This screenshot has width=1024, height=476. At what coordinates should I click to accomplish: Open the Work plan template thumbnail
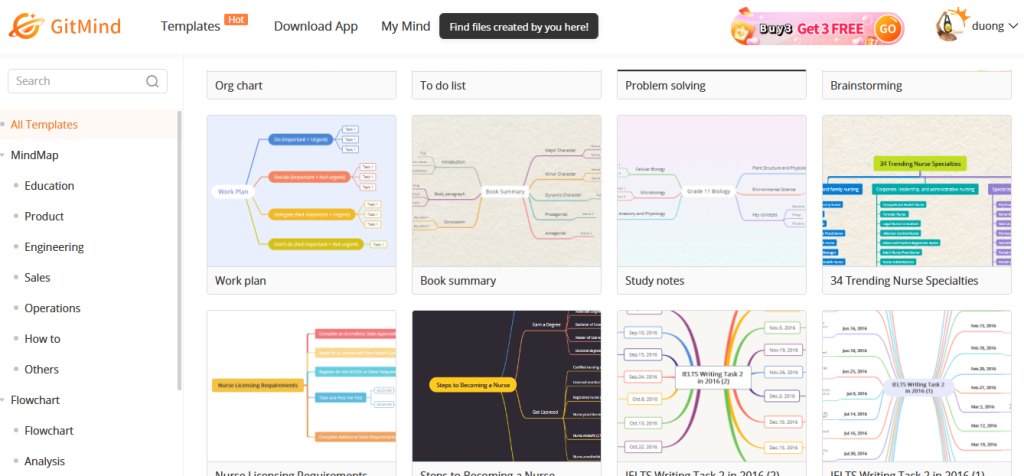click(301, 191)
